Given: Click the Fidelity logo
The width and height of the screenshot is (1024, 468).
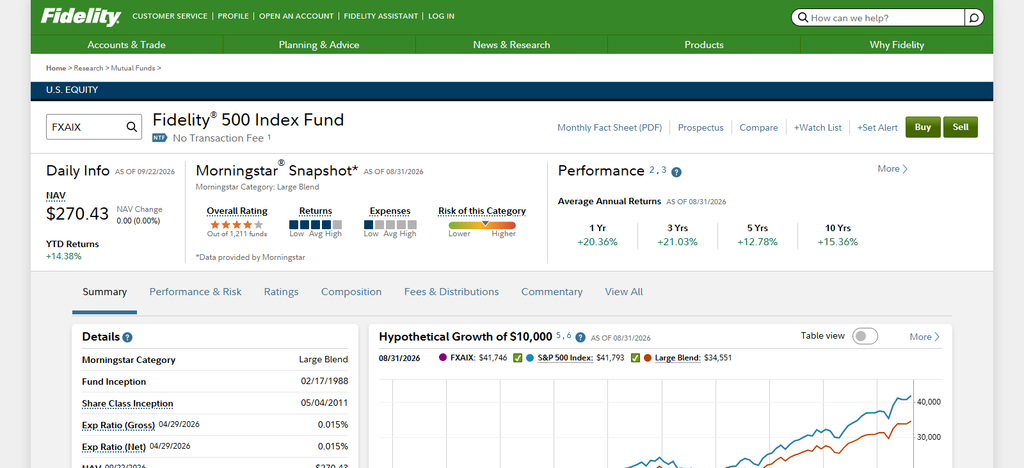Looking at the screenshot, I should [81, 18].
